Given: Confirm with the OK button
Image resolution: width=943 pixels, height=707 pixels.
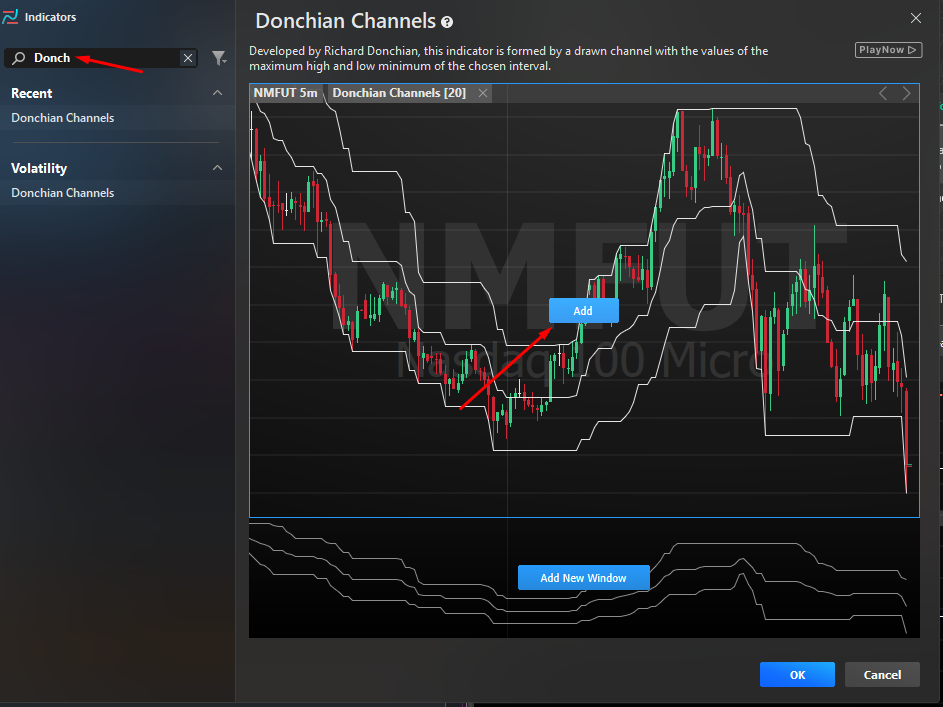Looking at the screenshot, I should point(797,675).
